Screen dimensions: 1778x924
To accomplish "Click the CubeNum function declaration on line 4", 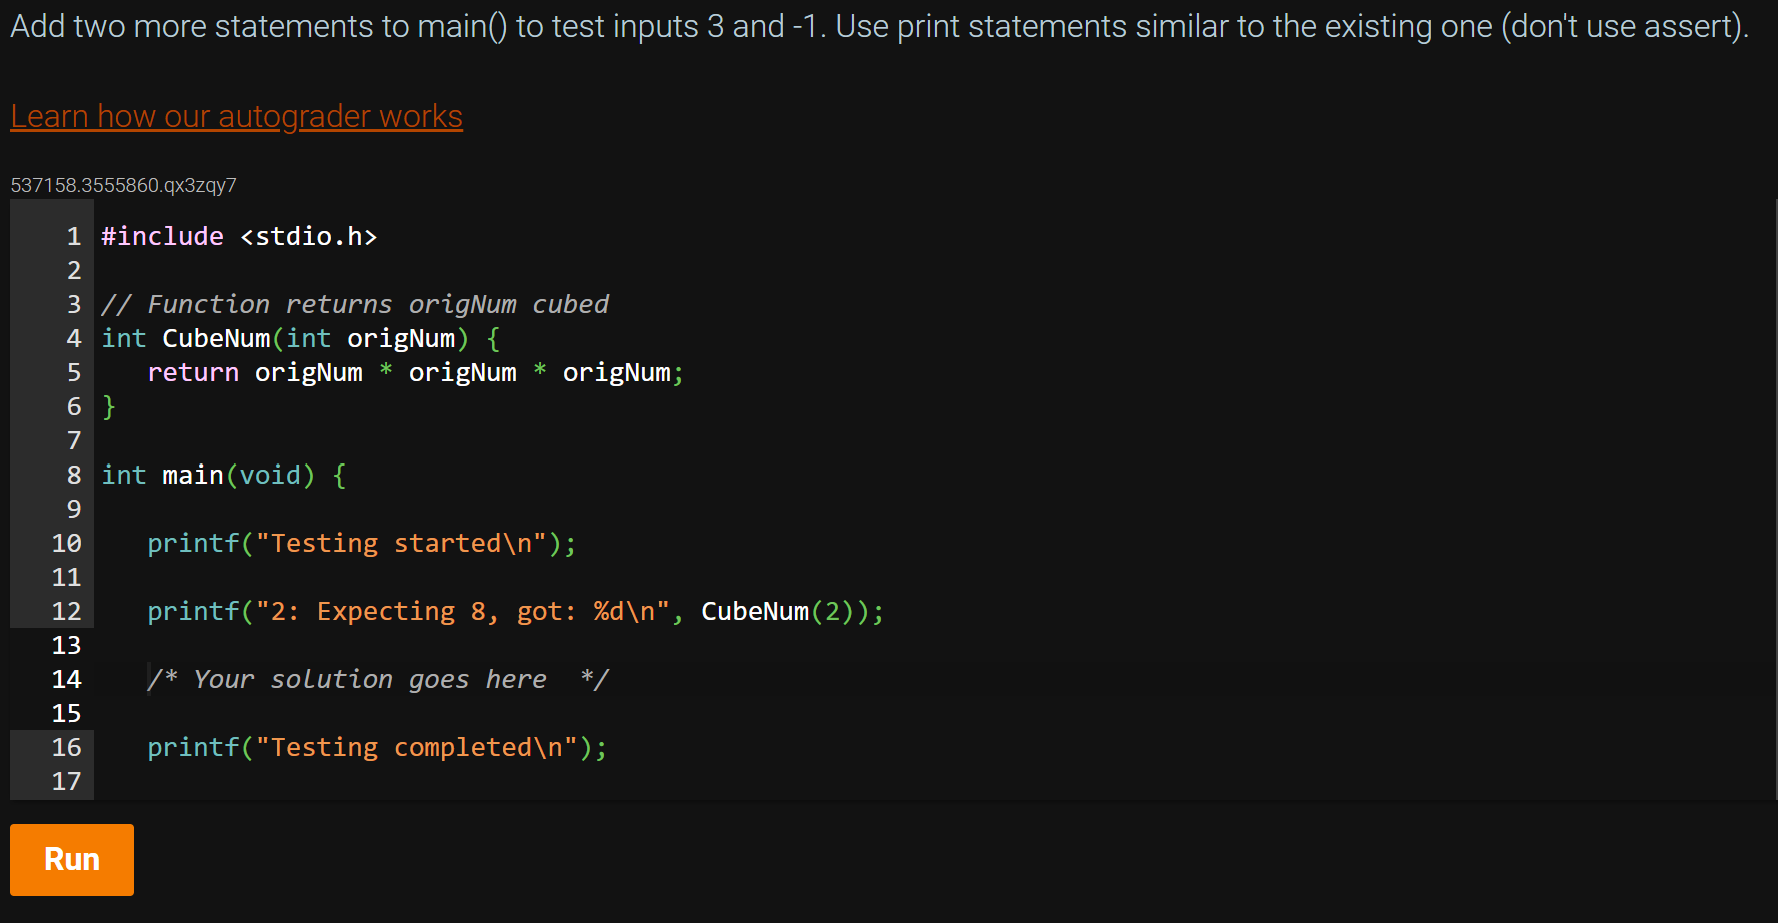I will point(298,338).
